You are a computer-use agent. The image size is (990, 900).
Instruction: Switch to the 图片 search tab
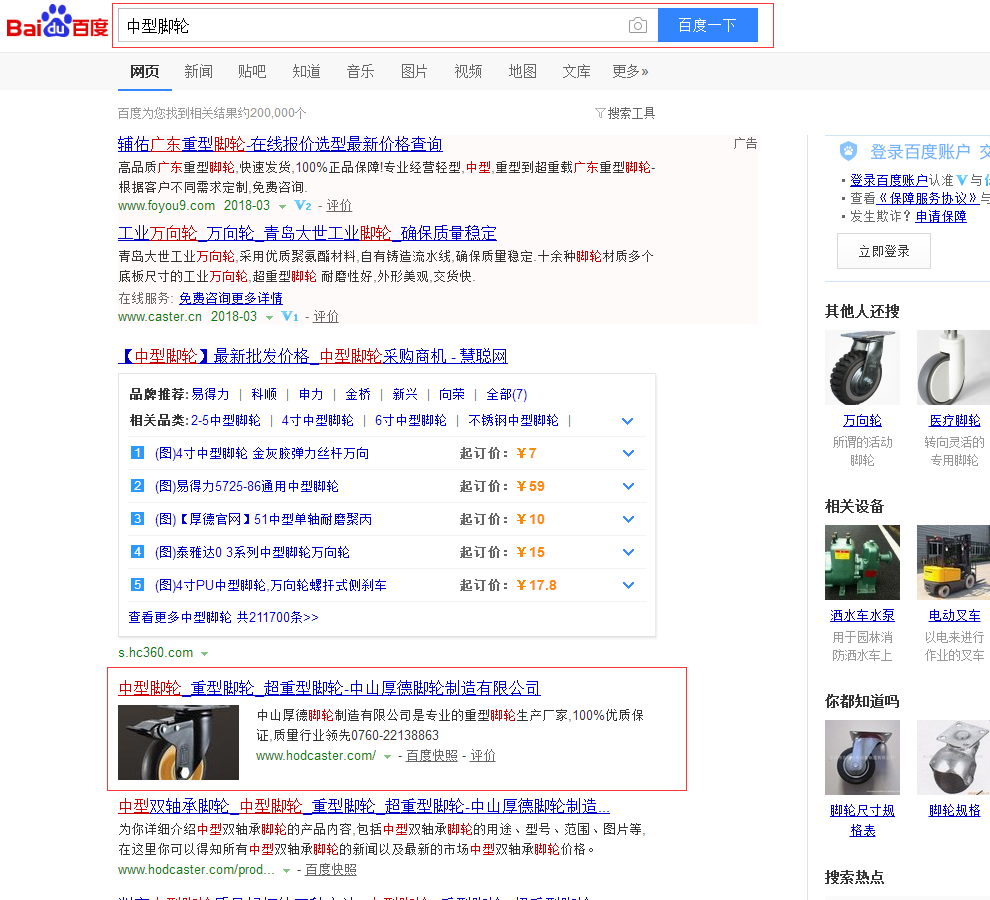(x=414, y=71)
